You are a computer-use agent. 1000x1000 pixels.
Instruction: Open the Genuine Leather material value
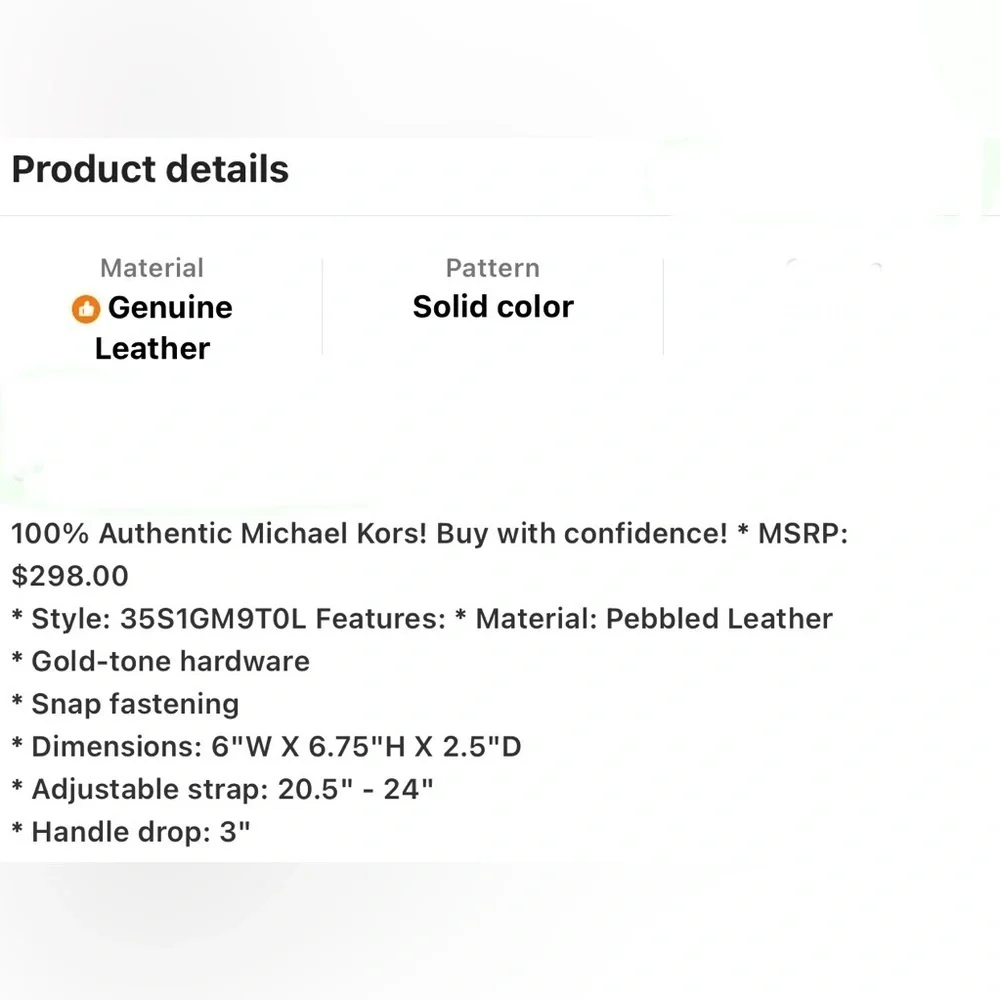click(x=152, y=328)
